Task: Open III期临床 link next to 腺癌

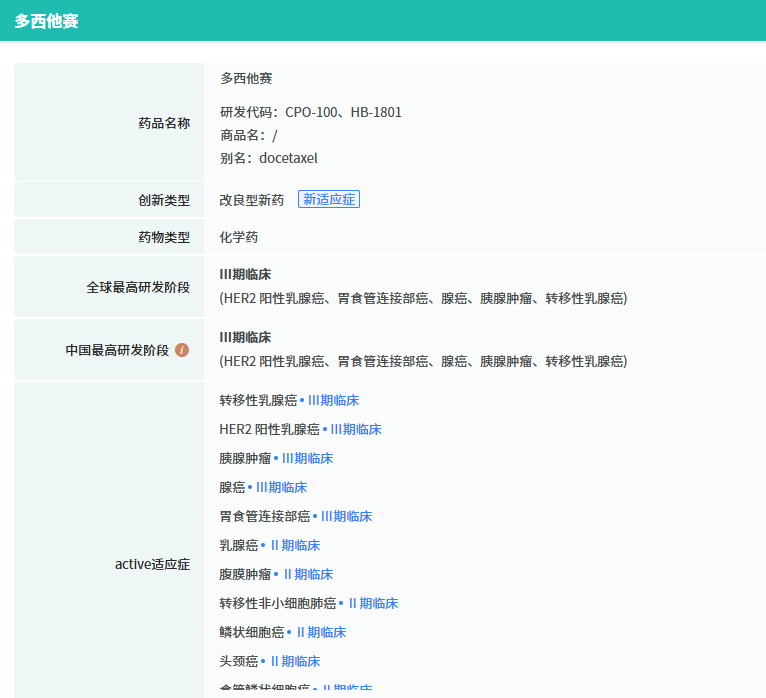Action: point(281,487)
